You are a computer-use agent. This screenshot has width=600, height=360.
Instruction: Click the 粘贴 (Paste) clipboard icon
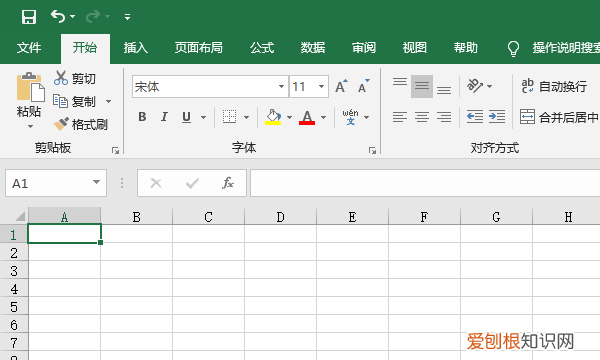[x=30, y=87]
